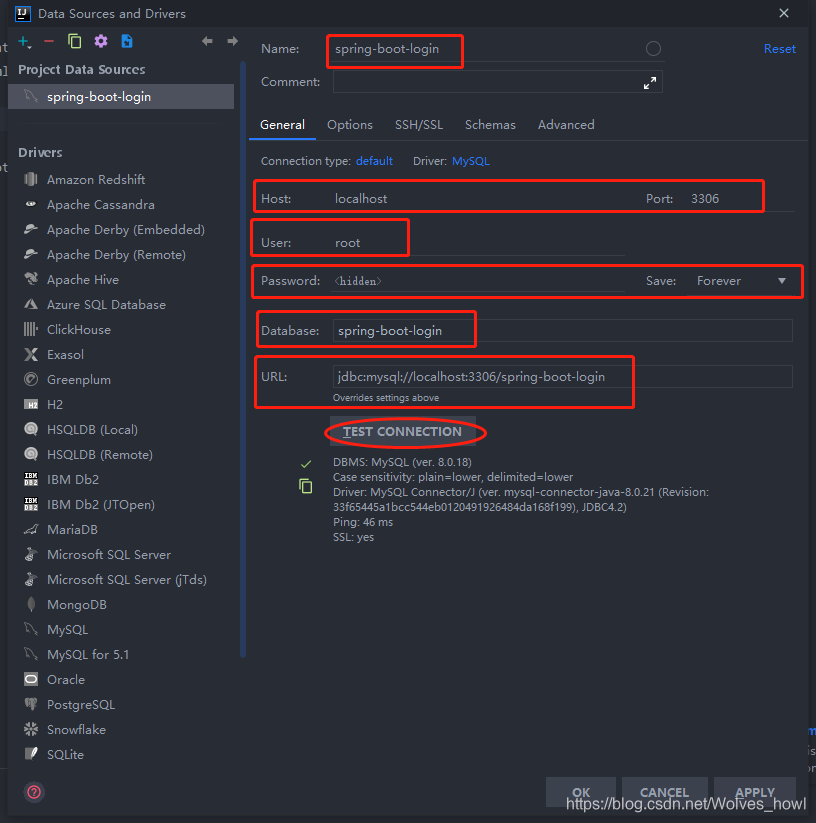Change connection type via default link

click(x=374, y=161)
